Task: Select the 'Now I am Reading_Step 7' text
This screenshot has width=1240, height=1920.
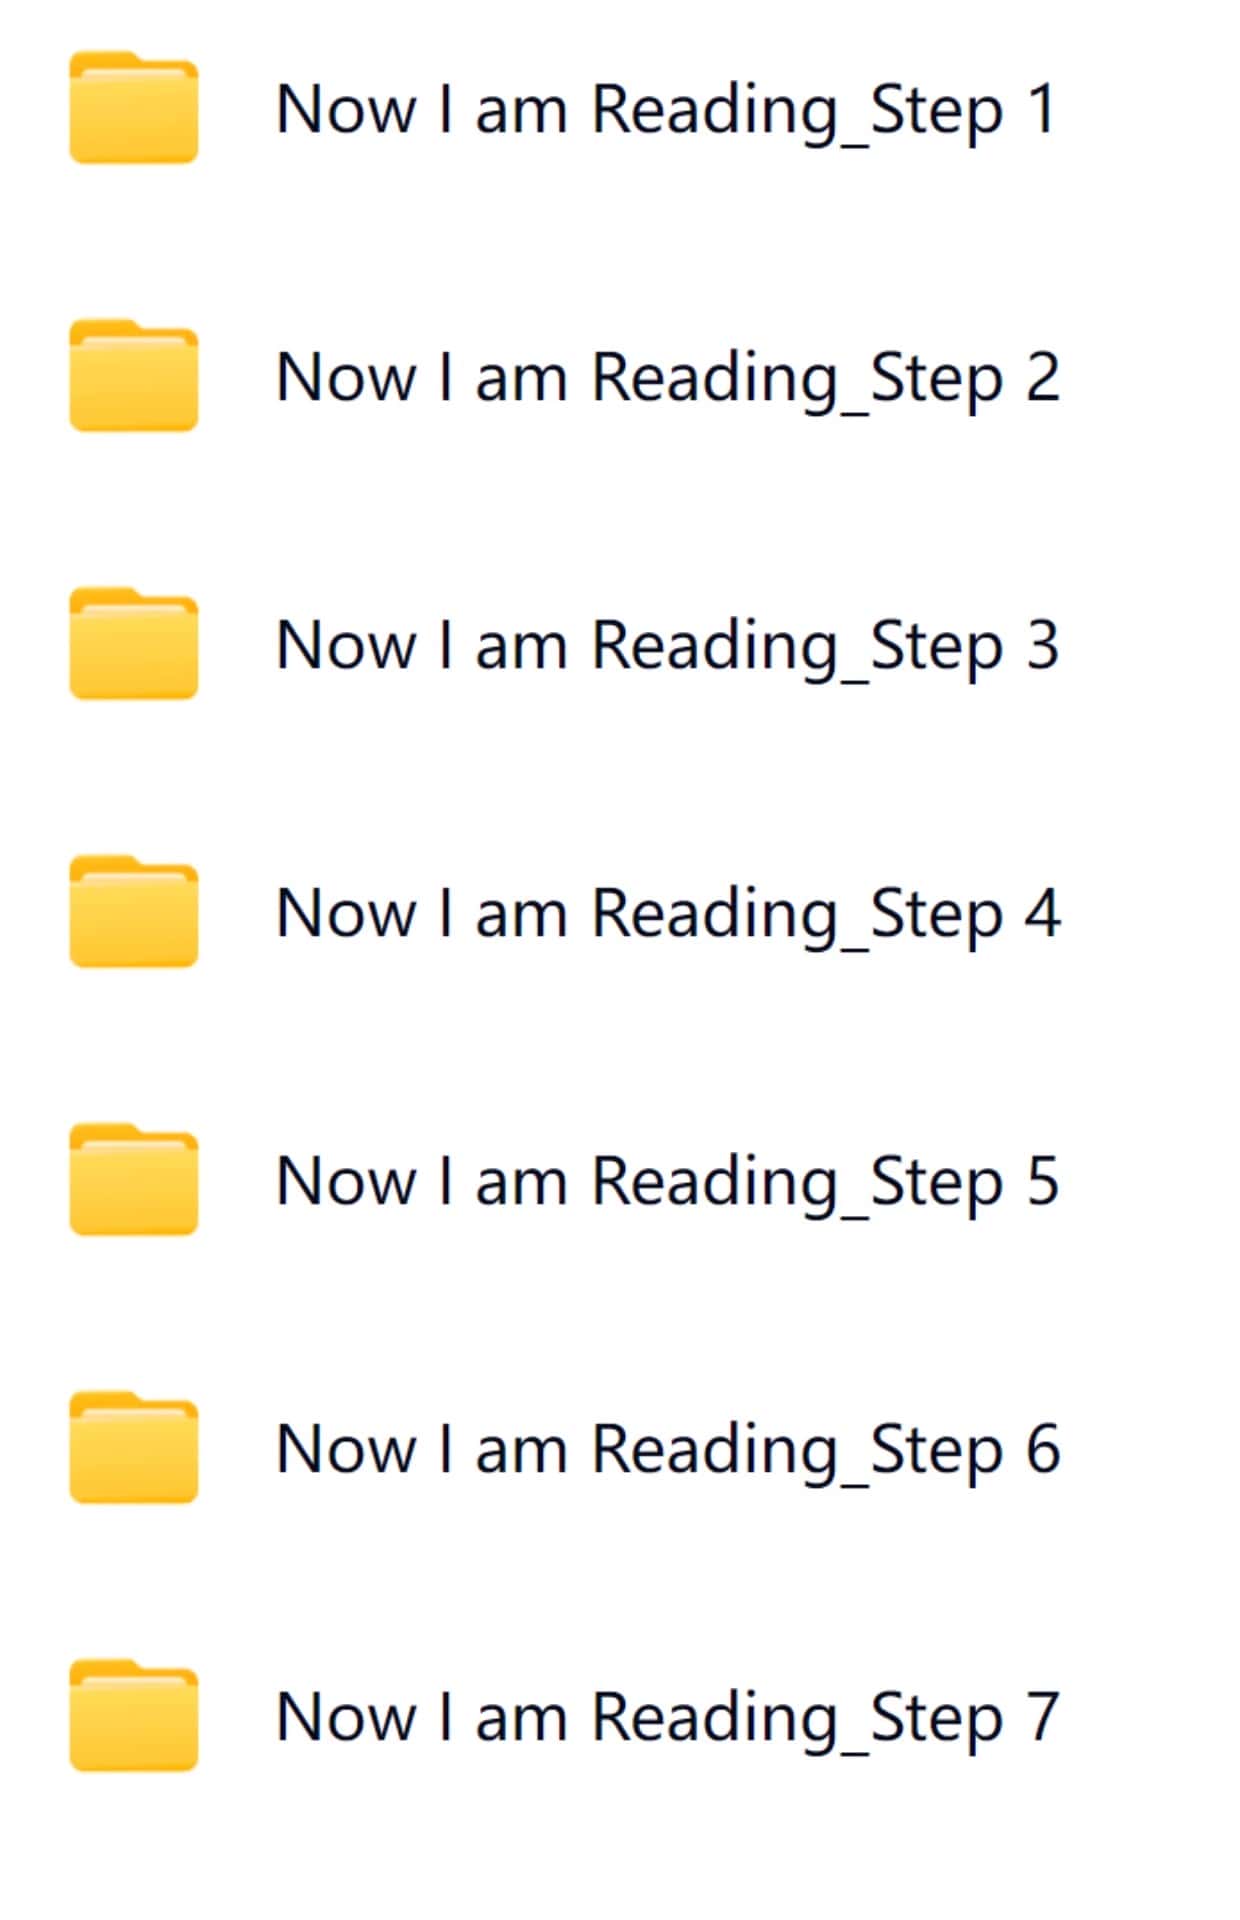Action: 667,1719
